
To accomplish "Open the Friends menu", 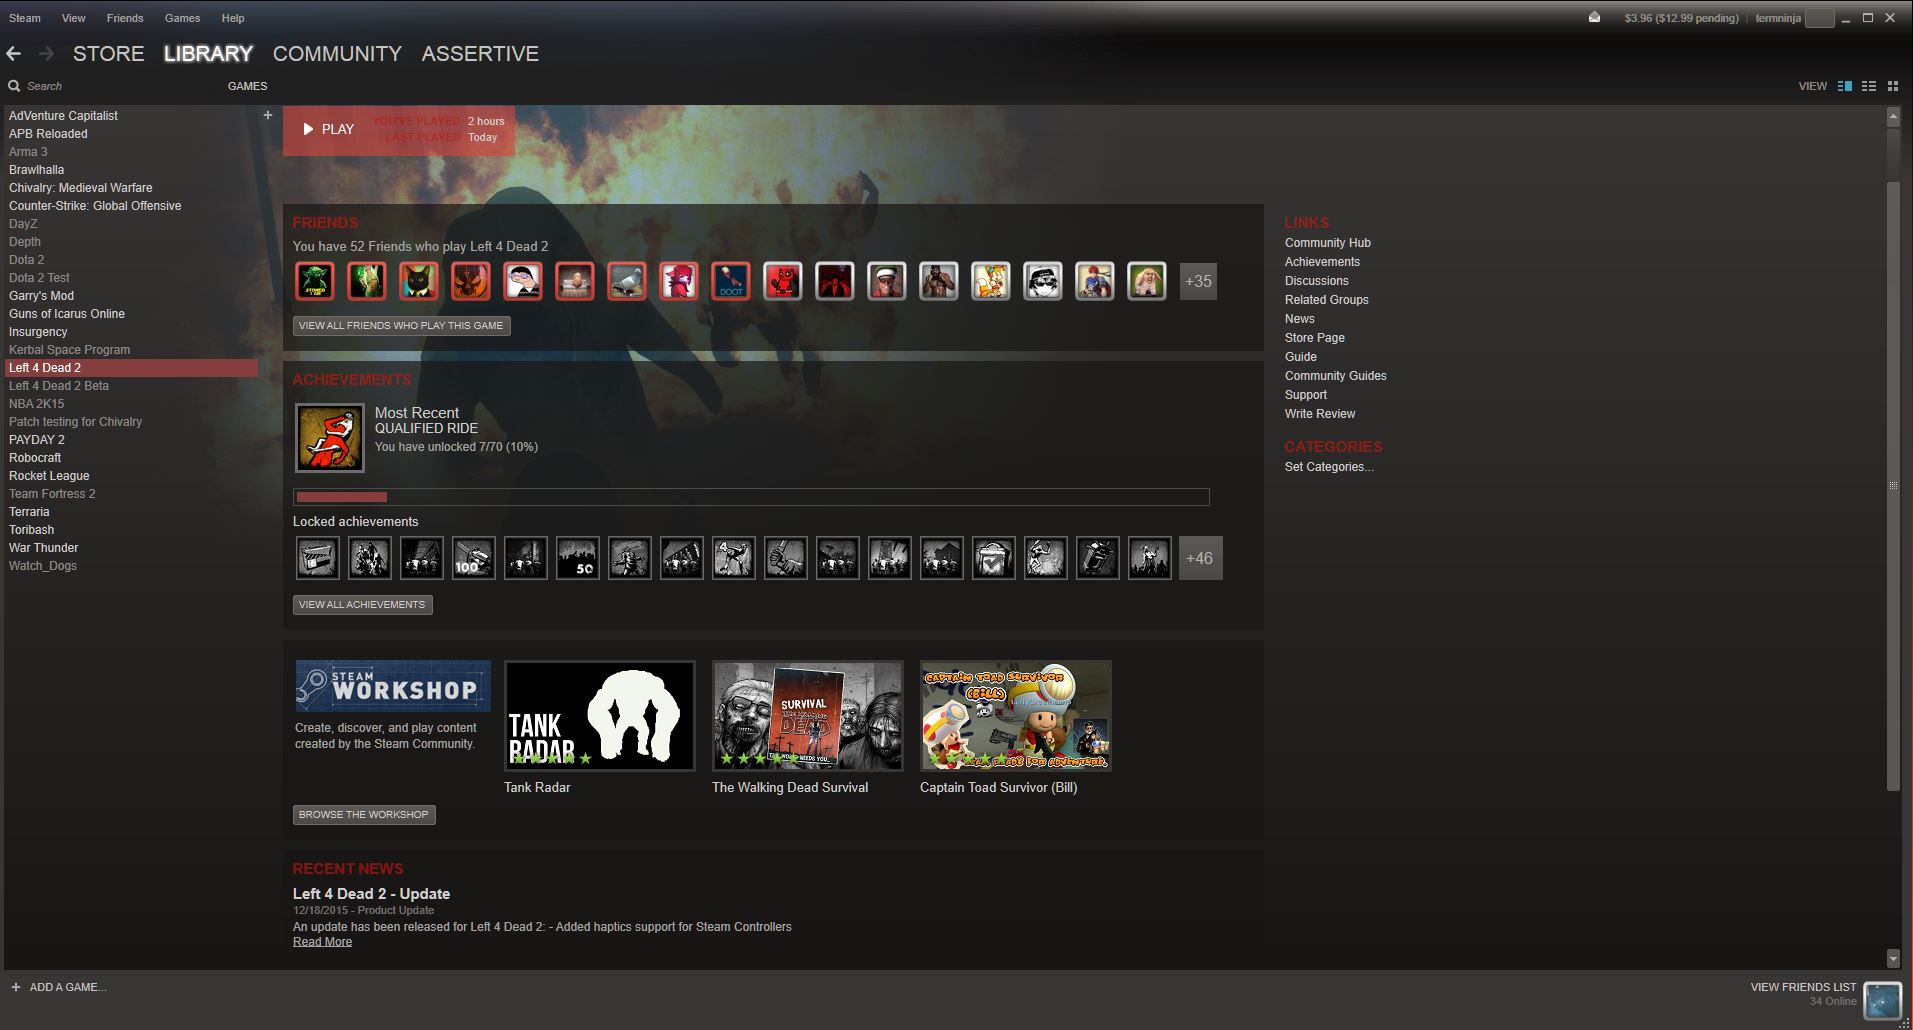I will [125, 18].
